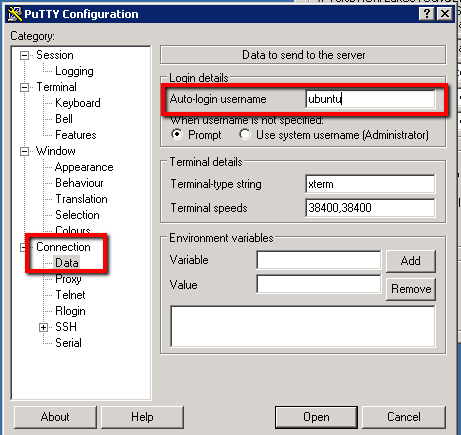
Task: Click the PuTTY icon in title bar
Action: point(14,14)
